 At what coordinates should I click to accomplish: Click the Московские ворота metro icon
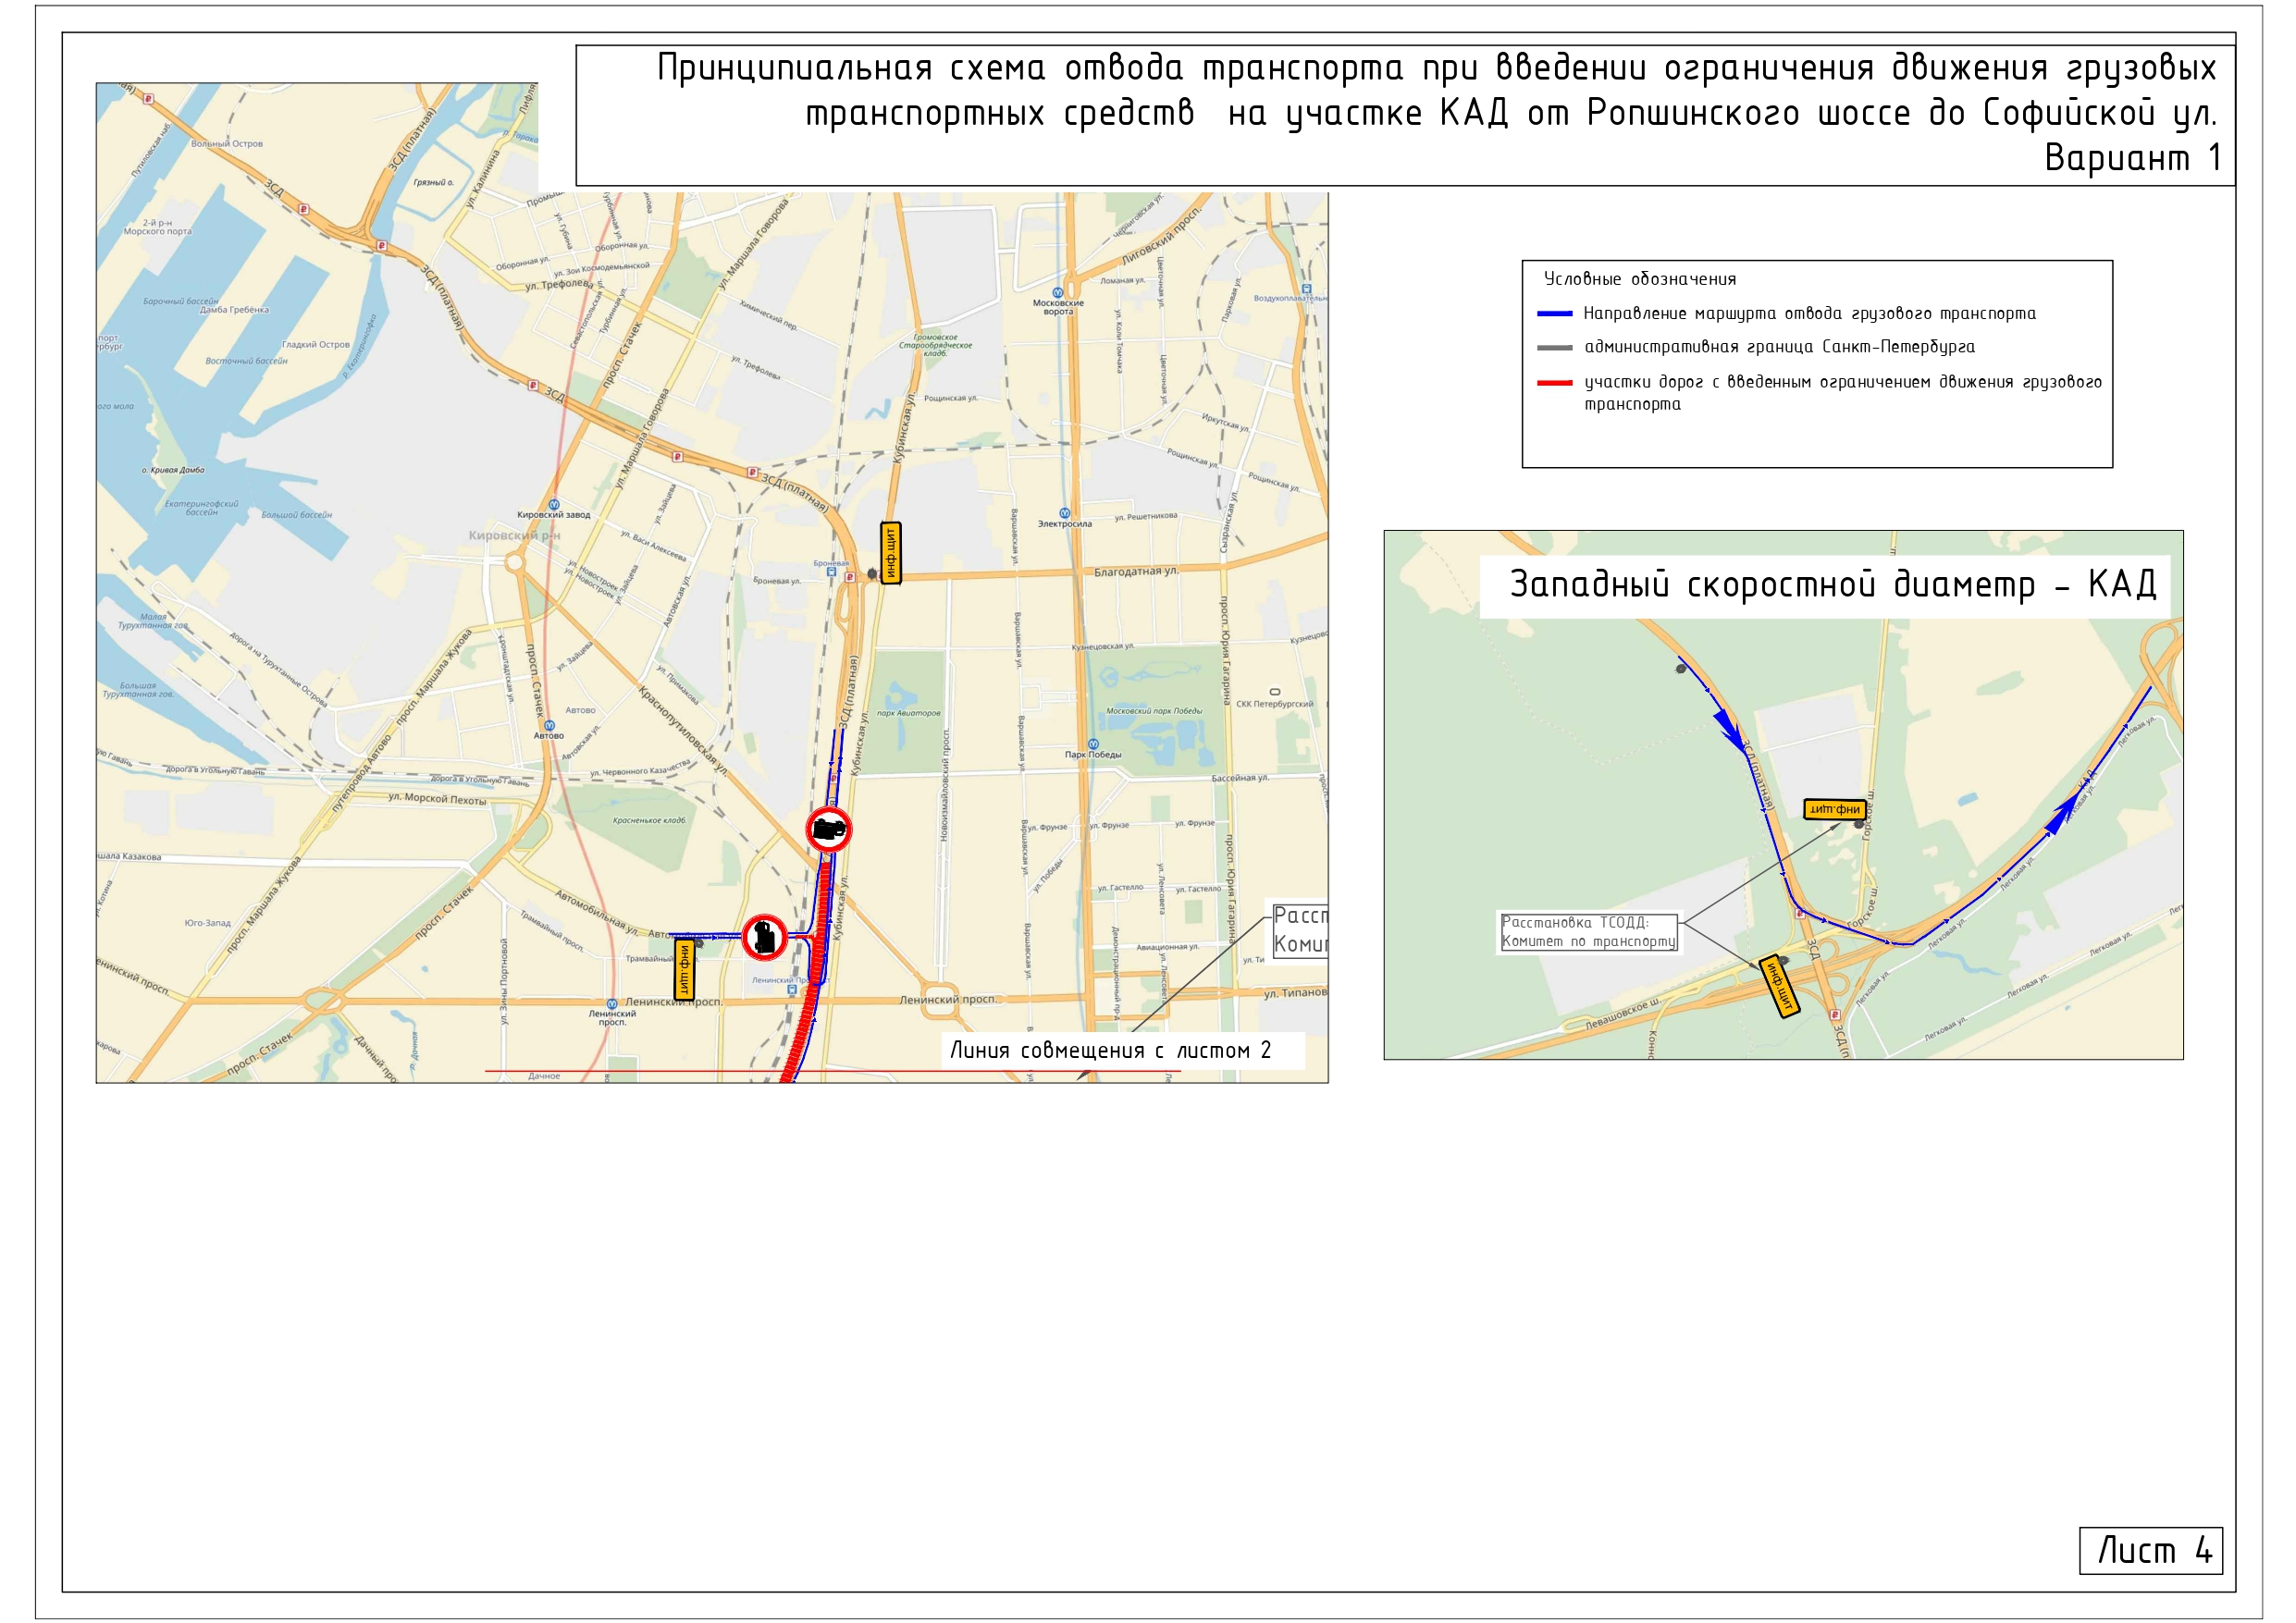[1057, 293]
